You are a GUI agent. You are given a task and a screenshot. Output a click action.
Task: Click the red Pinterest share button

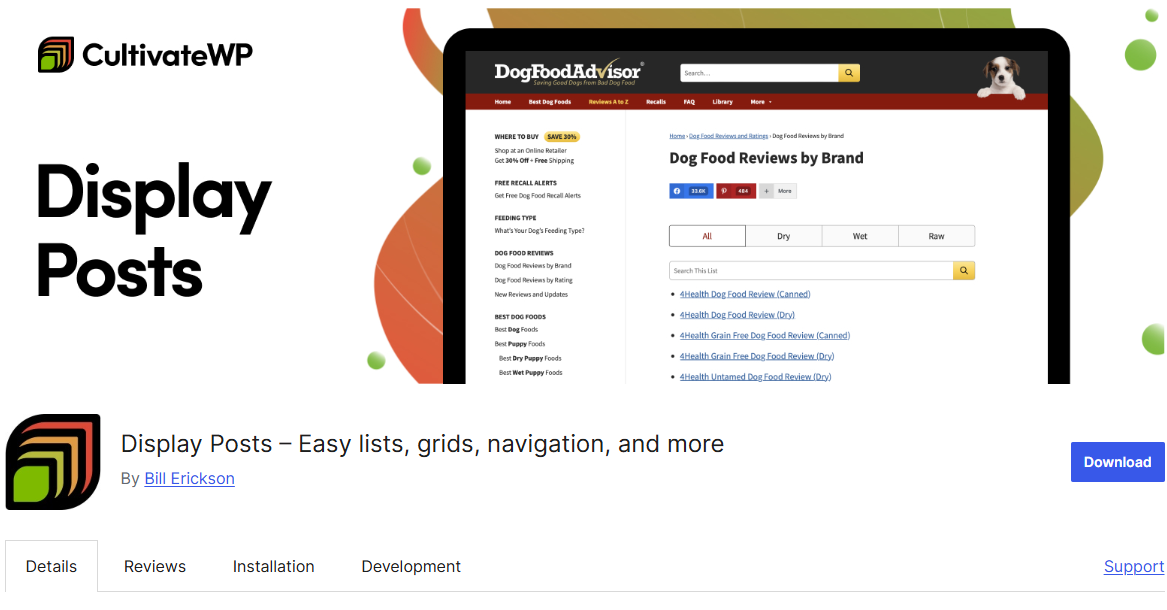click(x=736, y=191)
